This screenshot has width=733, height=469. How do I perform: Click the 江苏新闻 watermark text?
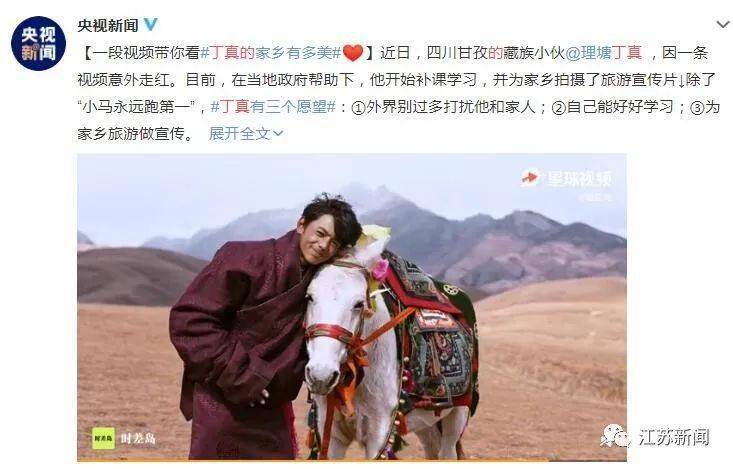(674, 437)
